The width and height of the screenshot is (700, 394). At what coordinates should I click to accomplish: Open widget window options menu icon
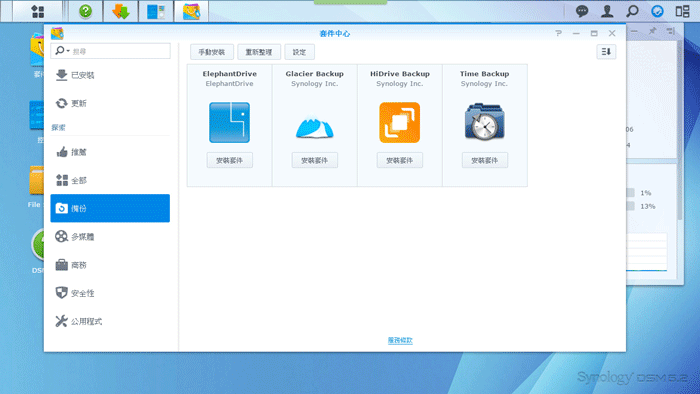[670, 31]
